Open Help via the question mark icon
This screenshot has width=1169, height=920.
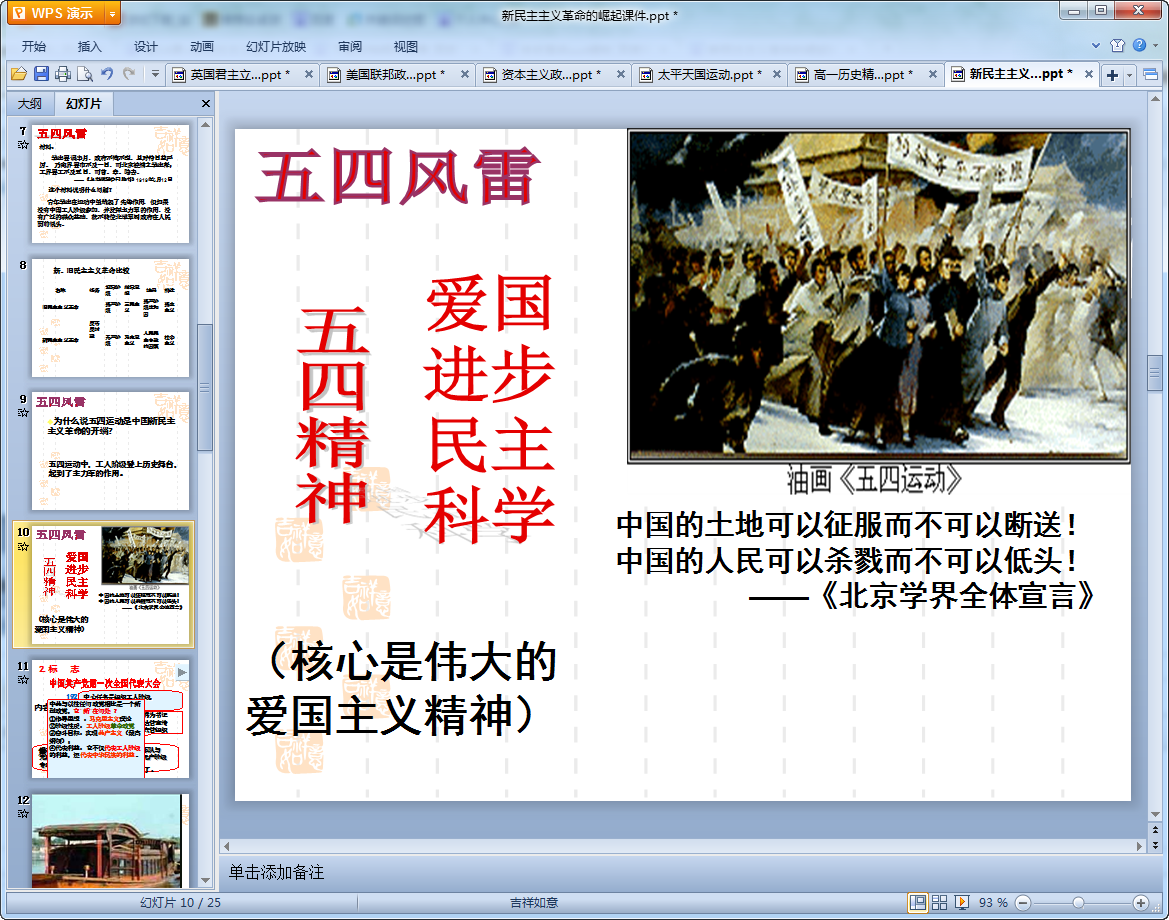pos(1139,45)
